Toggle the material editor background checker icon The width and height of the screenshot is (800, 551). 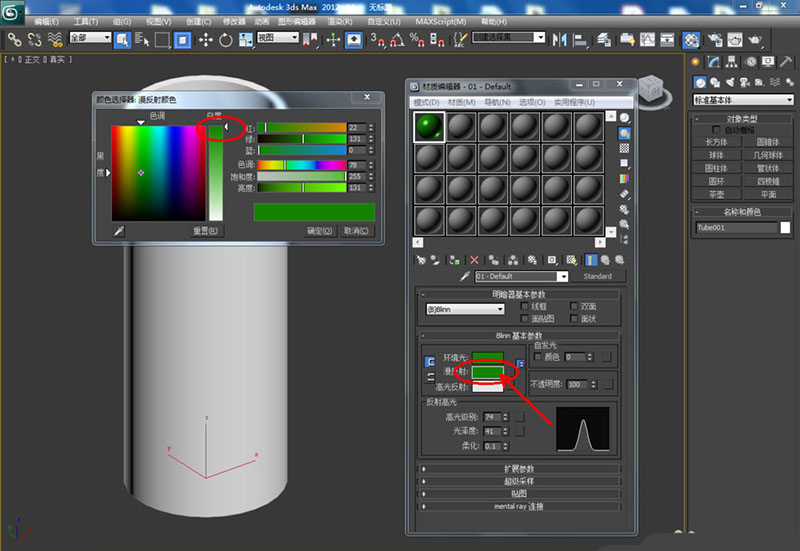pyautogui.click(x=625, y=148)
